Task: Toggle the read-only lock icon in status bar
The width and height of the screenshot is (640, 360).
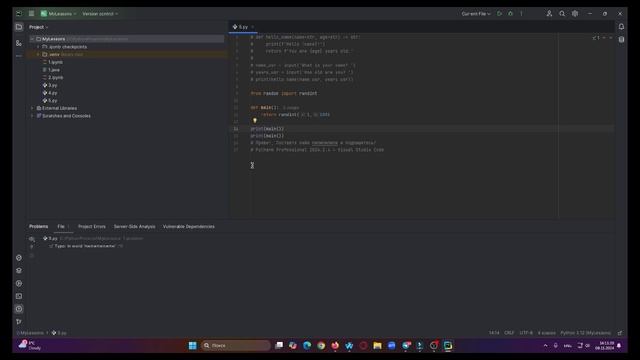Action: [620, 333]
